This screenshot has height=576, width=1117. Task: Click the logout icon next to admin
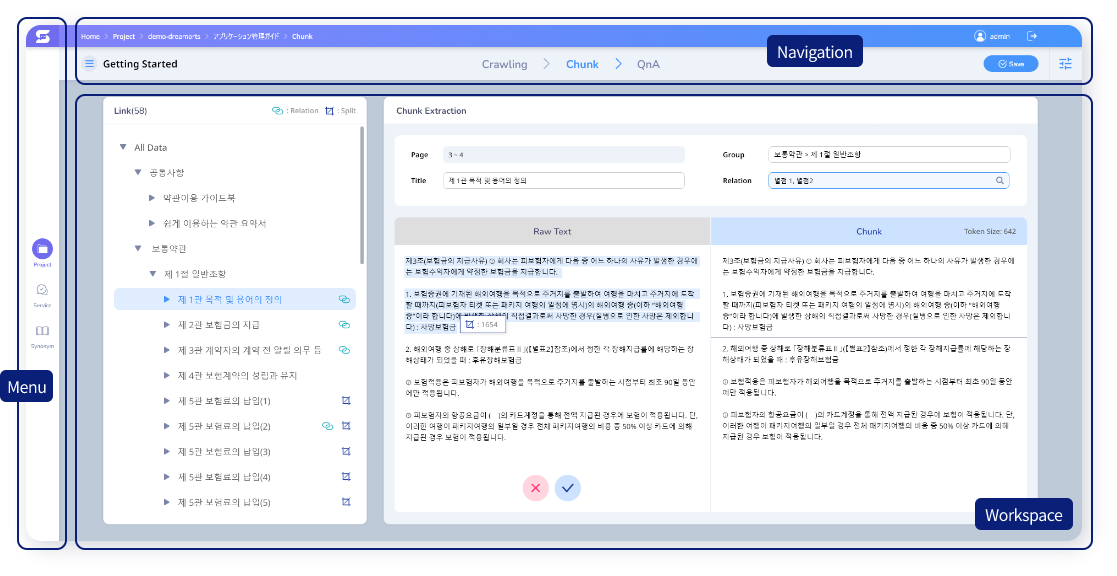1032,36
